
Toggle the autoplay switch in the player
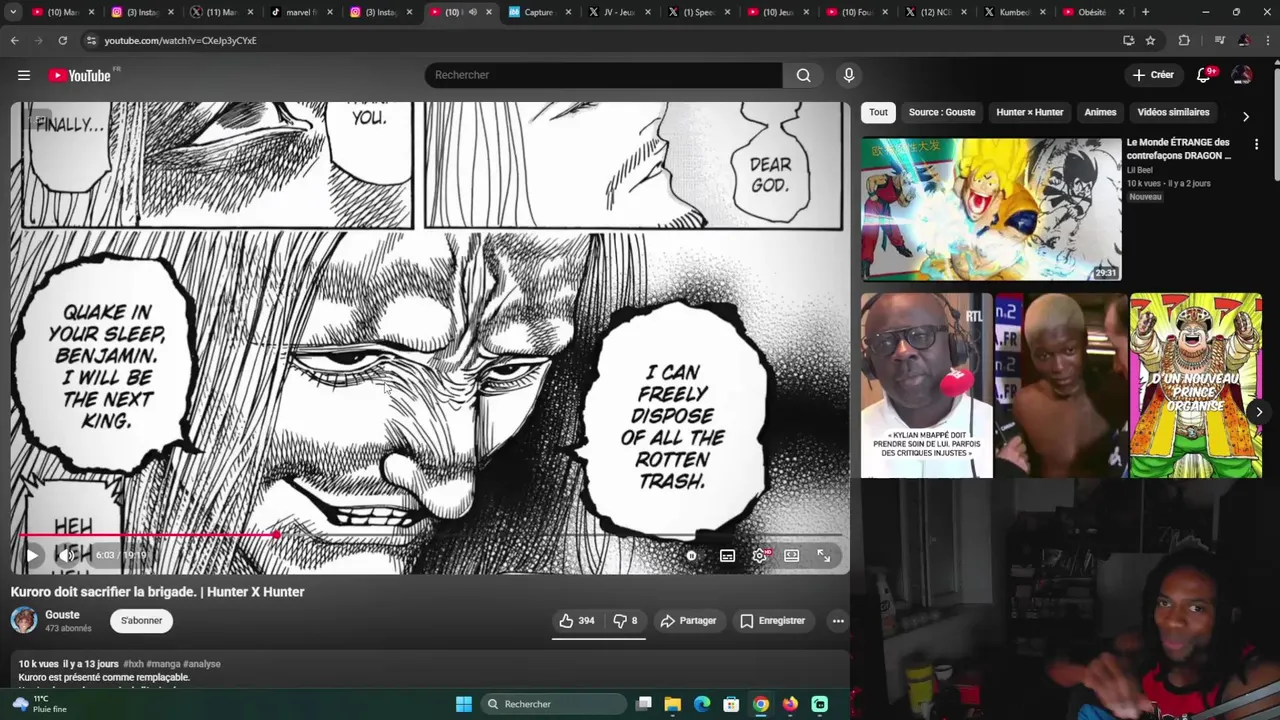tap(691, 555)
